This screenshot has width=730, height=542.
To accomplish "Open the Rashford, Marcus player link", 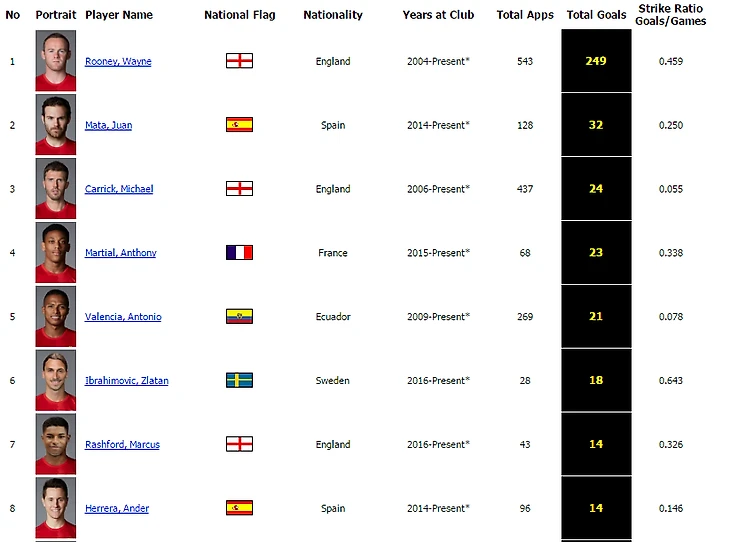I will coord(122,444).
